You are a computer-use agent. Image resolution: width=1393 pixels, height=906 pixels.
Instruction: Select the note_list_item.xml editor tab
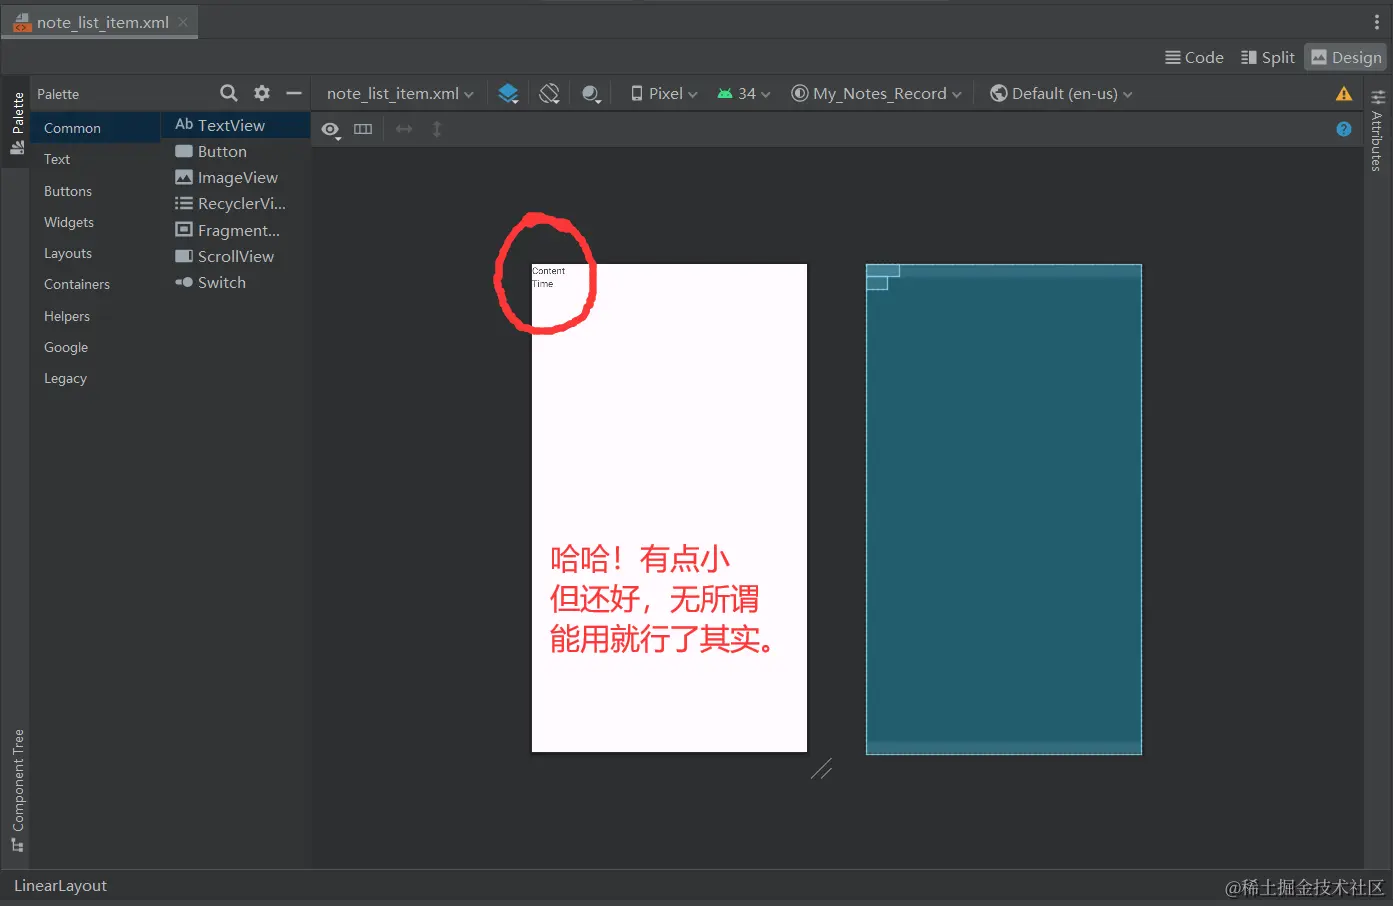click(x=99, y=22)
